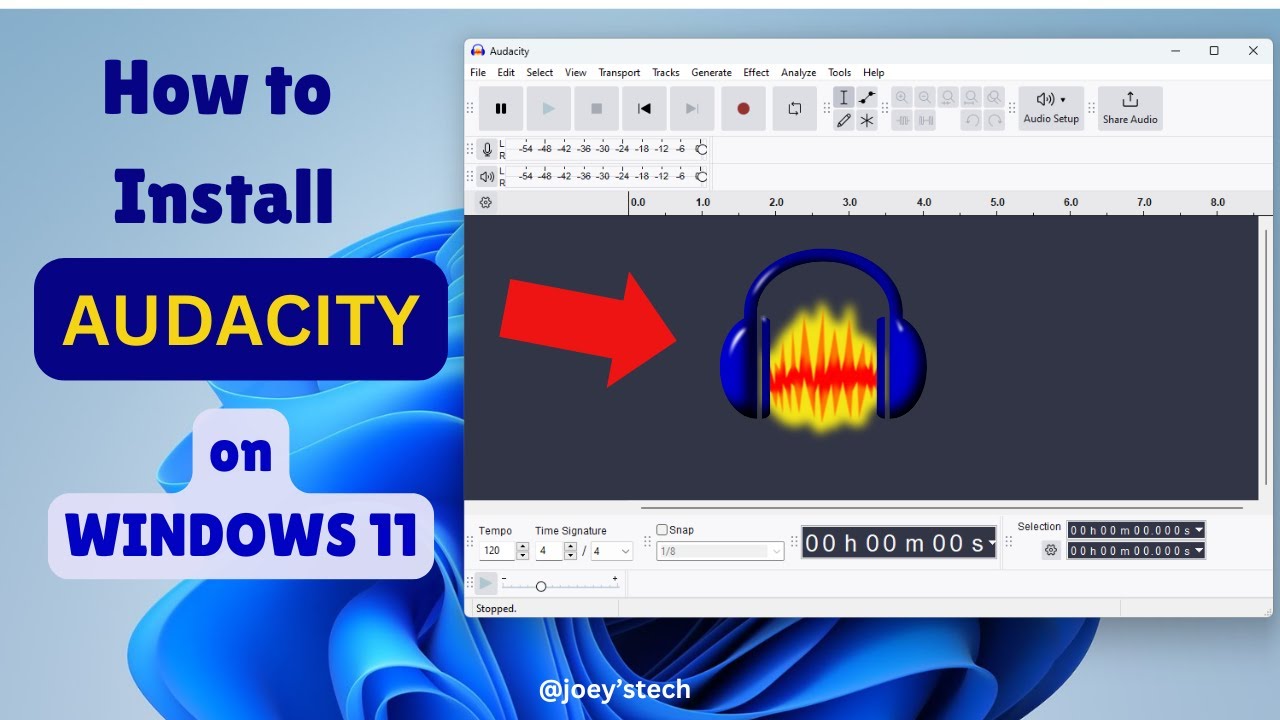Click the Trim audio outside selection icon
Viewport: 1280px width, 720px height.
pos(902,120)
